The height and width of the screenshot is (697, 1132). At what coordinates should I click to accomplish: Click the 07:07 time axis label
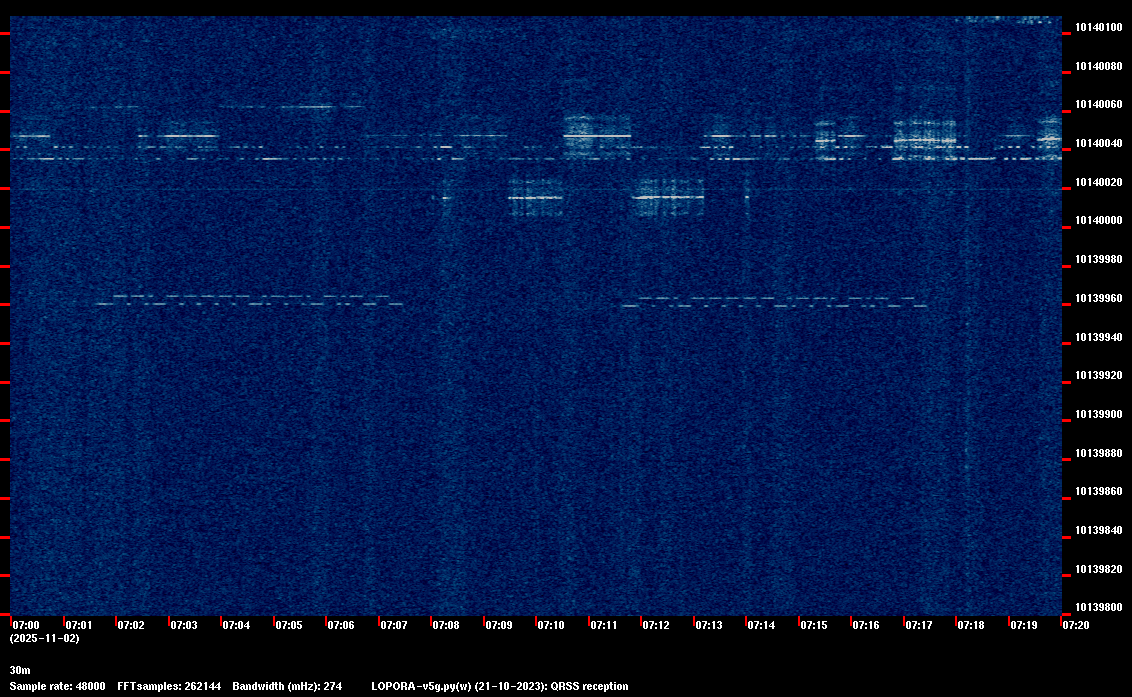(x=393, y=625)
